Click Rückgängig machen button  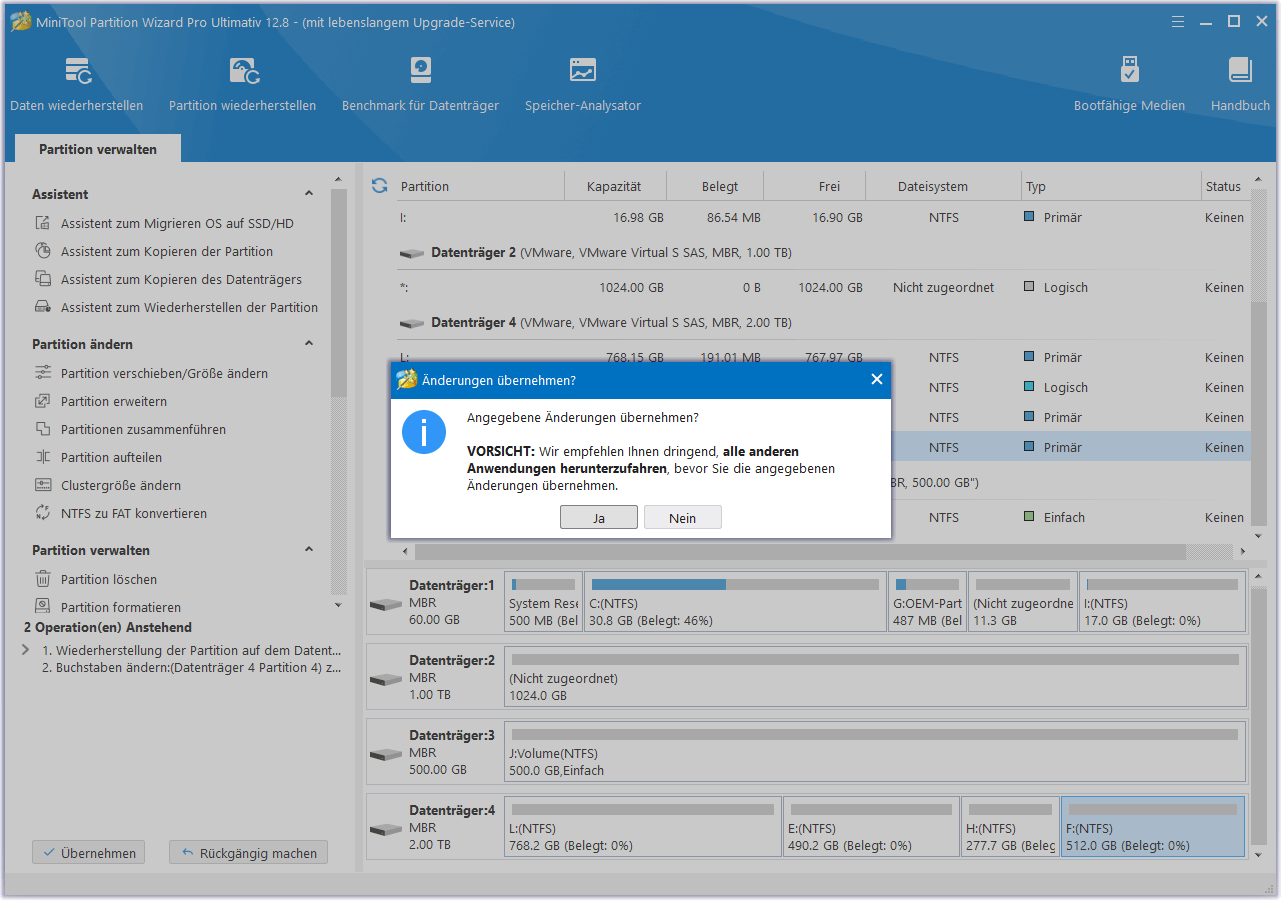[248, 853]
